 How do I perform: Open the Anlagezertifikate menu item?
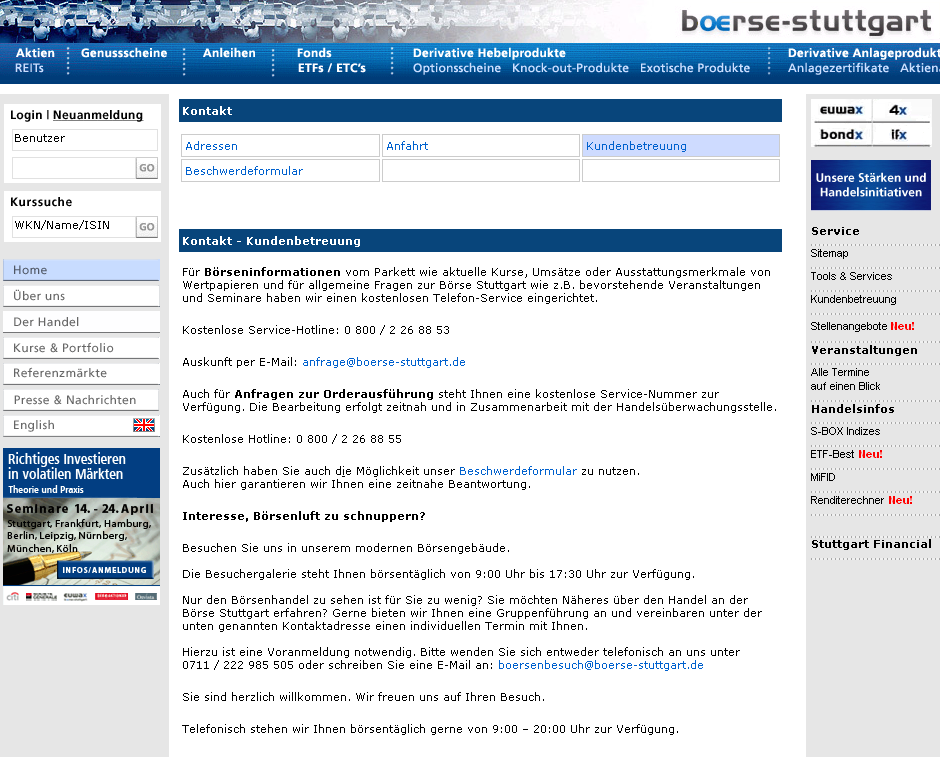838,68
